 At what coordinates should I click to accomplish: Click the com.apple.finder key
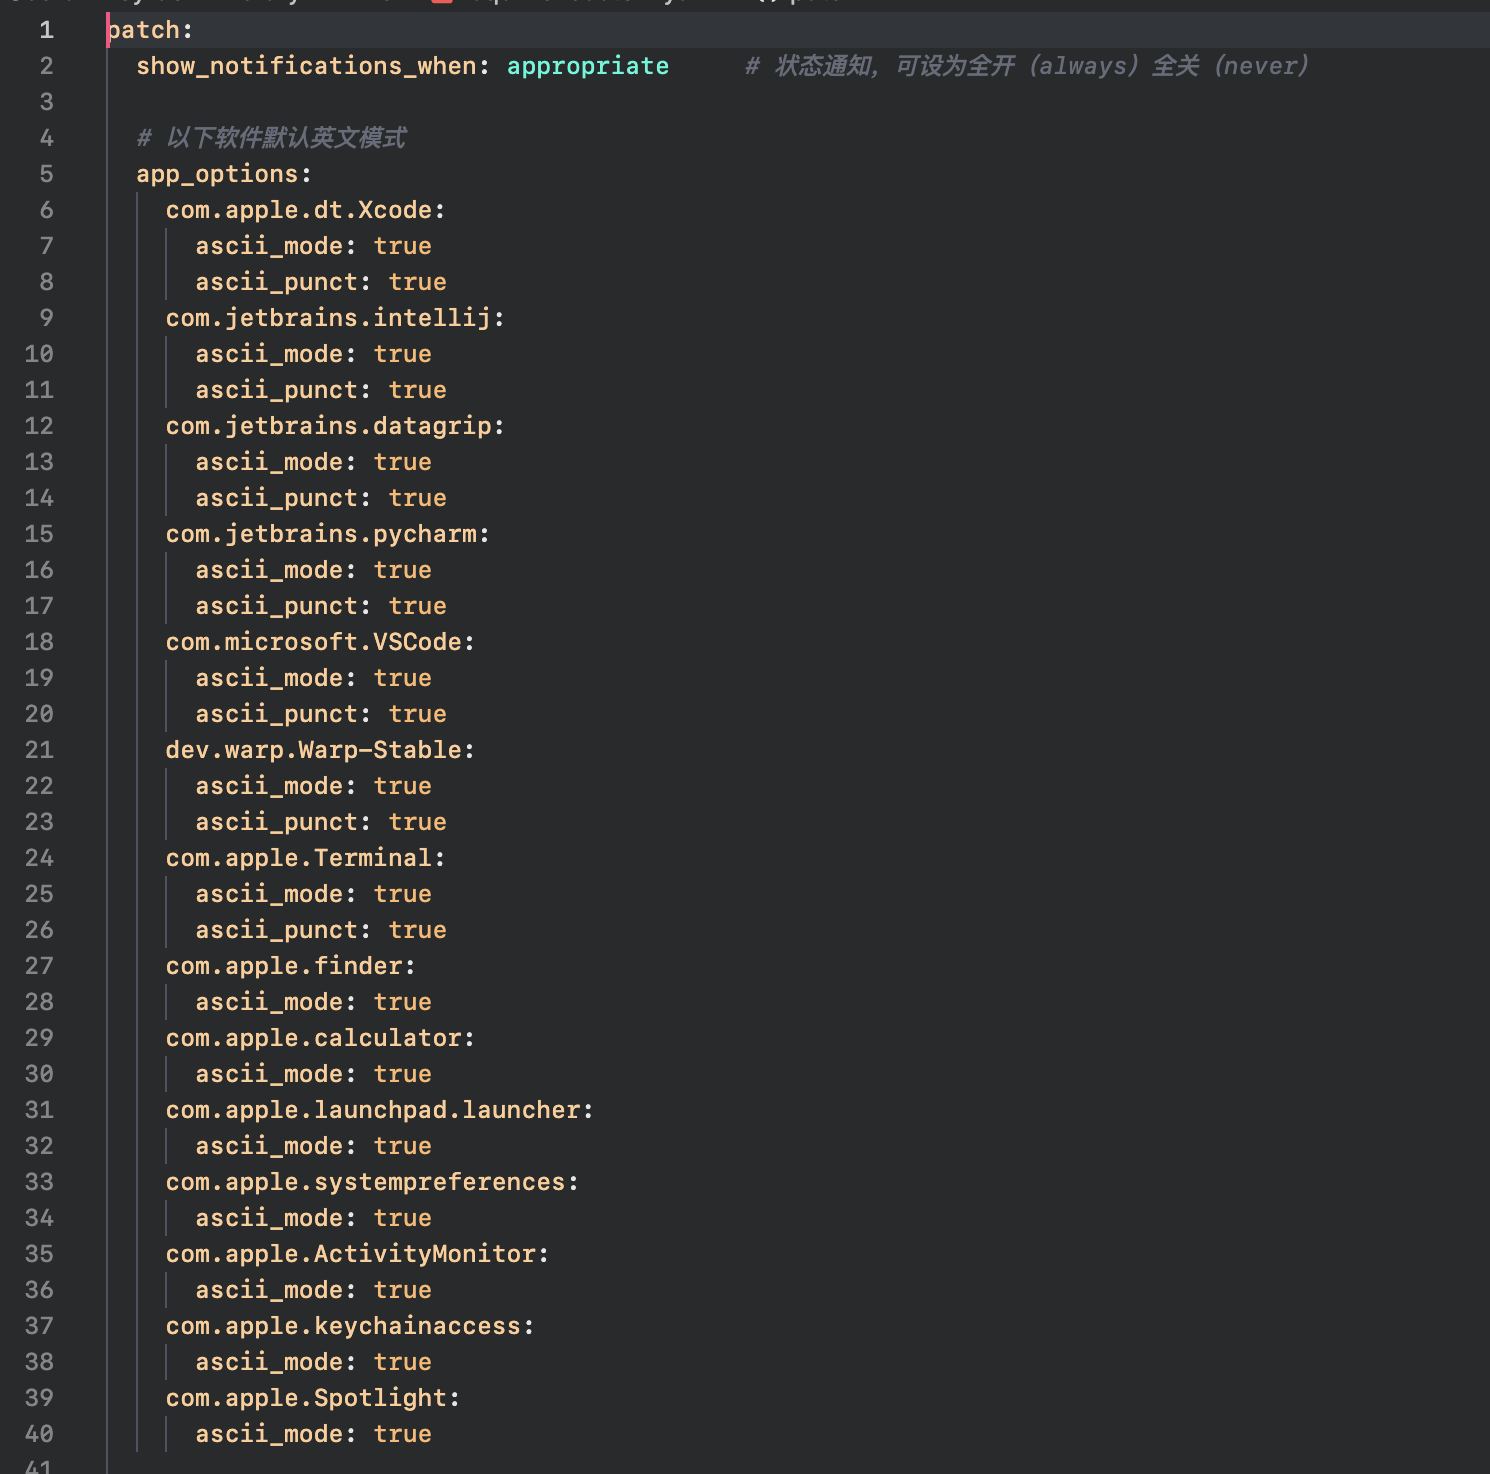click(291, 966)
